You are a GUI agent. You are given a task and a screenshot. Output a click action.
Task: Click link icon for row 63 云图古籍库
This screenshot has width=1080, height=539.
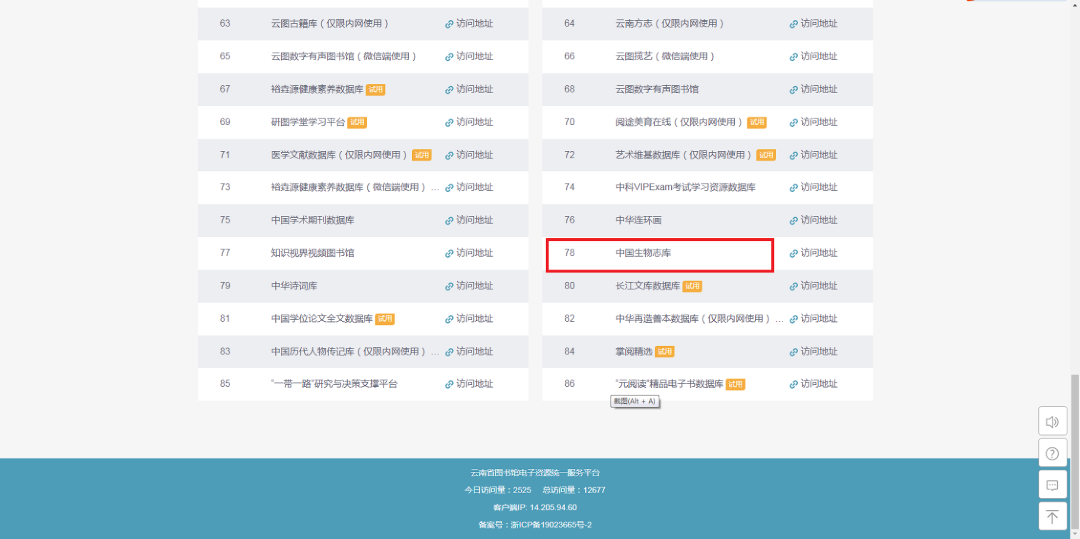[x=449, y=23]
